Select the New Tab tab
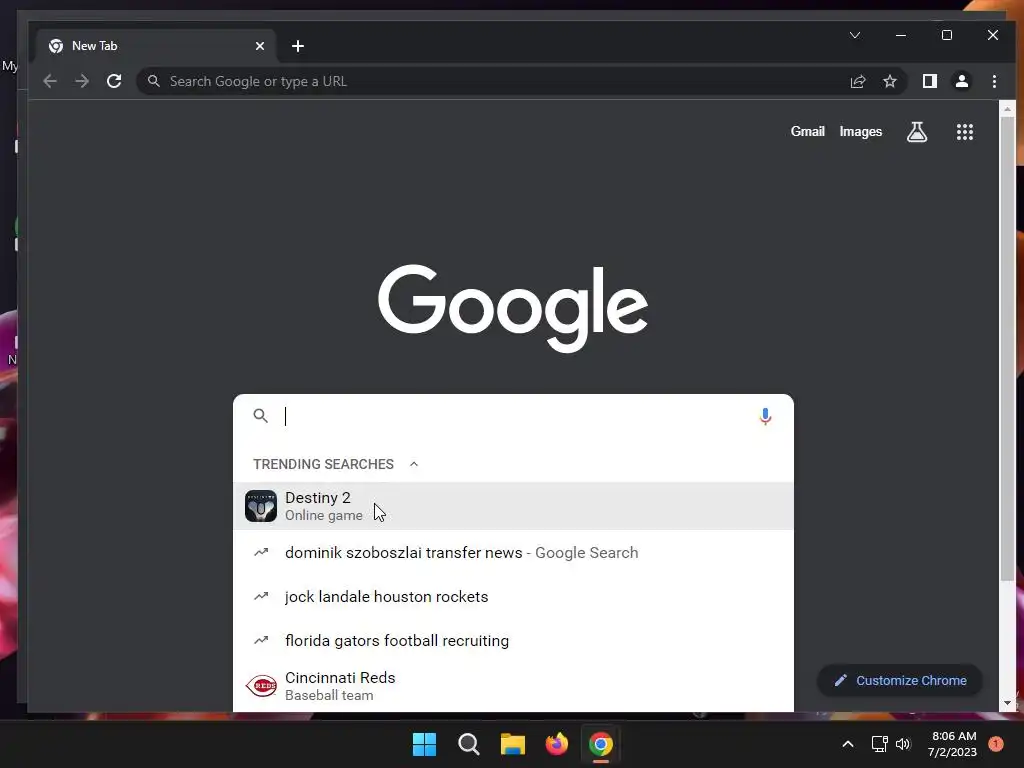The image size is (1024, 768). point(155,46)
